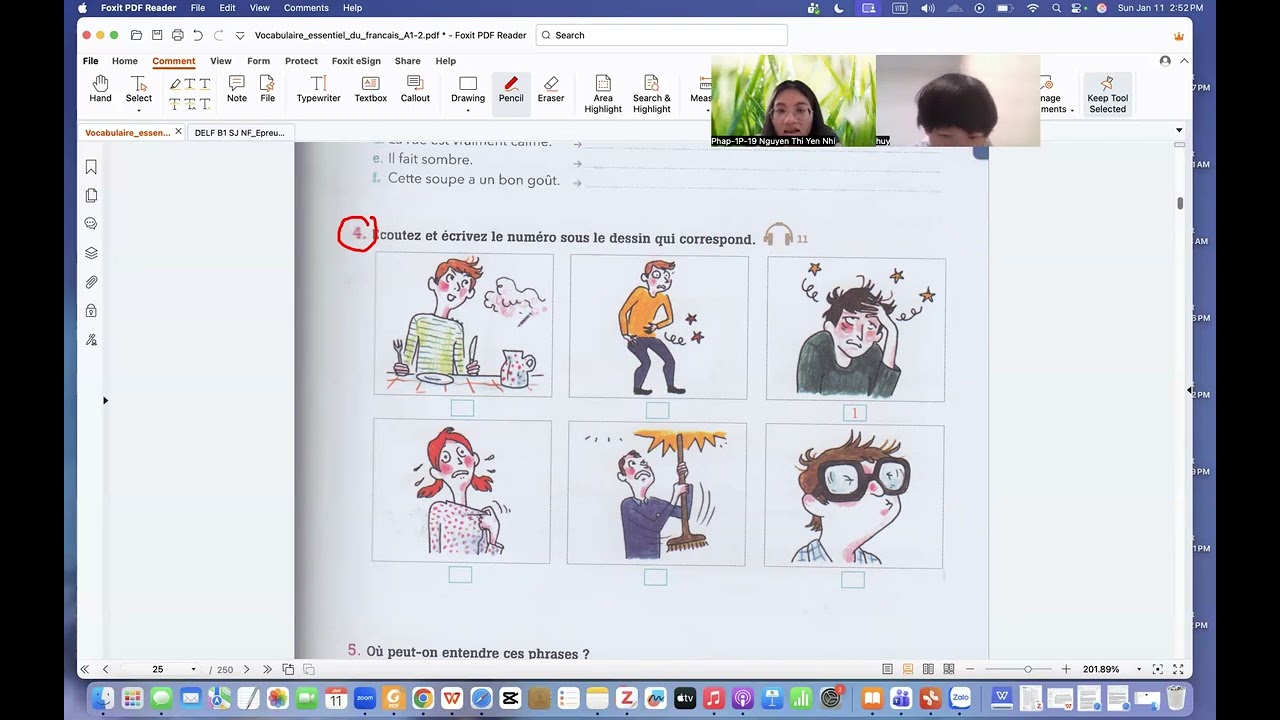Open the quick access customize dropdown

(240, 36)
